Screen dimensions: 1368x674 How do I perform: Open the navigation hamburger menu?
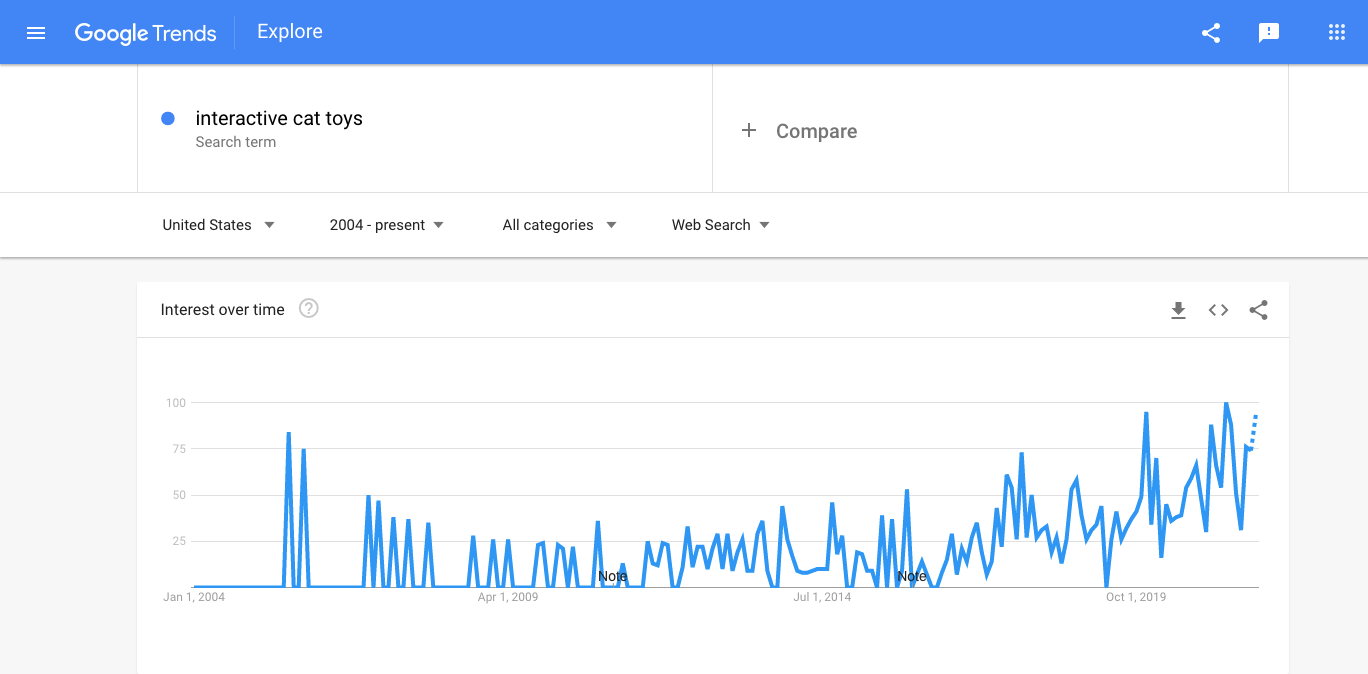point(36,32)
